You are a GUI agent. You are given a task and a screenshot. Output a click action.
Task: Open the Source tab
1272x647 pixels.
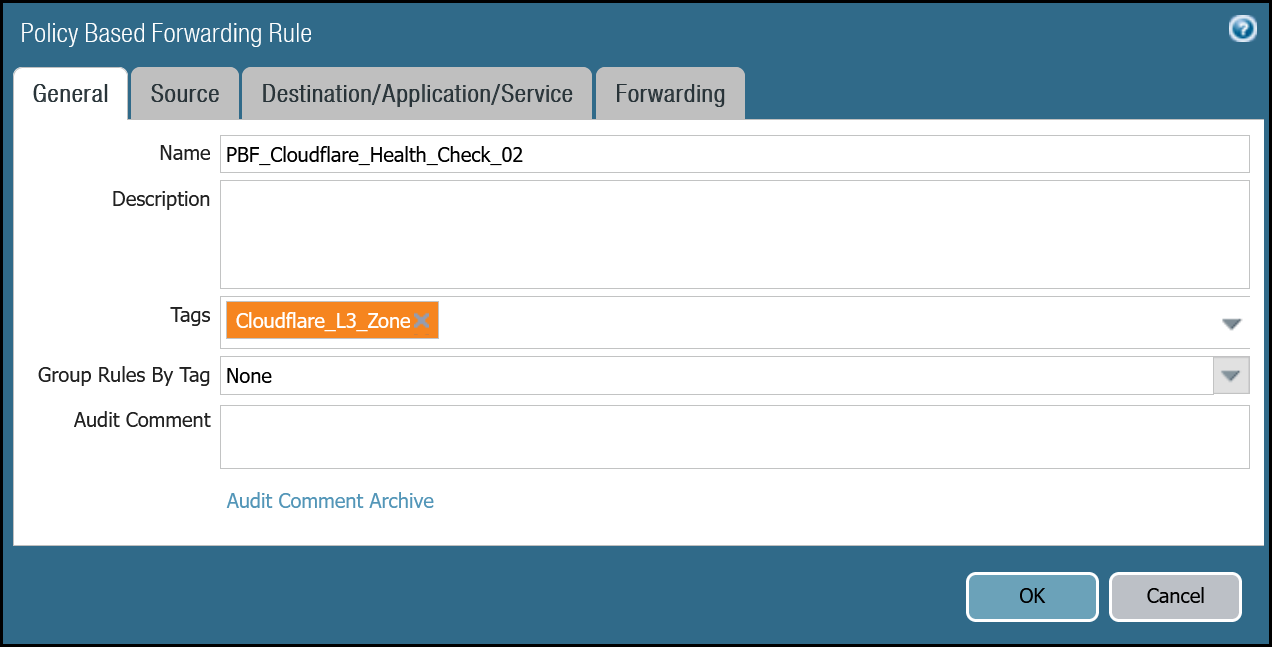coord(185,94)
